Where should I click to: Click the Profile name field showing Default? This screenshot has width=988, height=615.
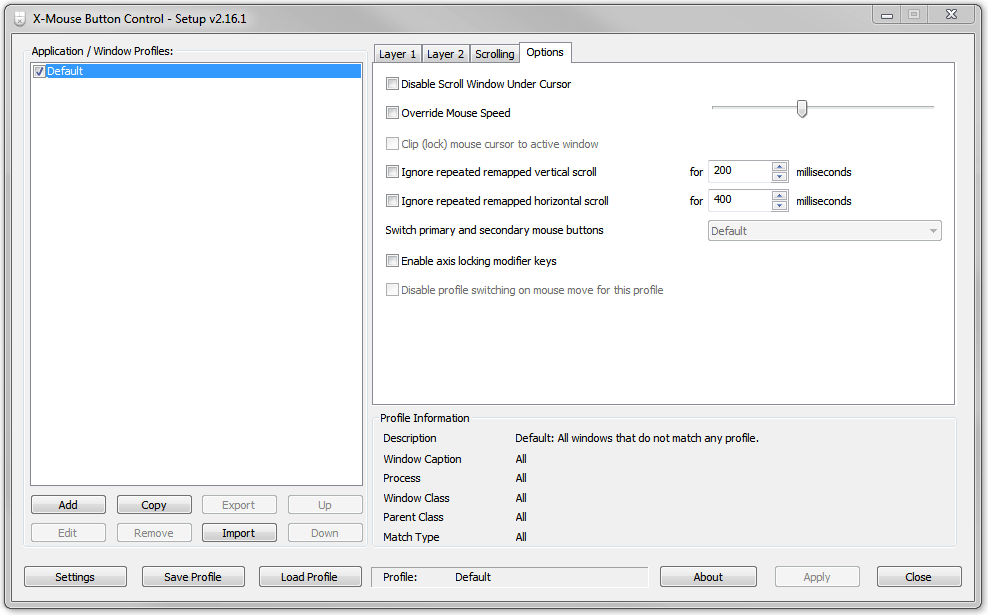click(510, 577)
